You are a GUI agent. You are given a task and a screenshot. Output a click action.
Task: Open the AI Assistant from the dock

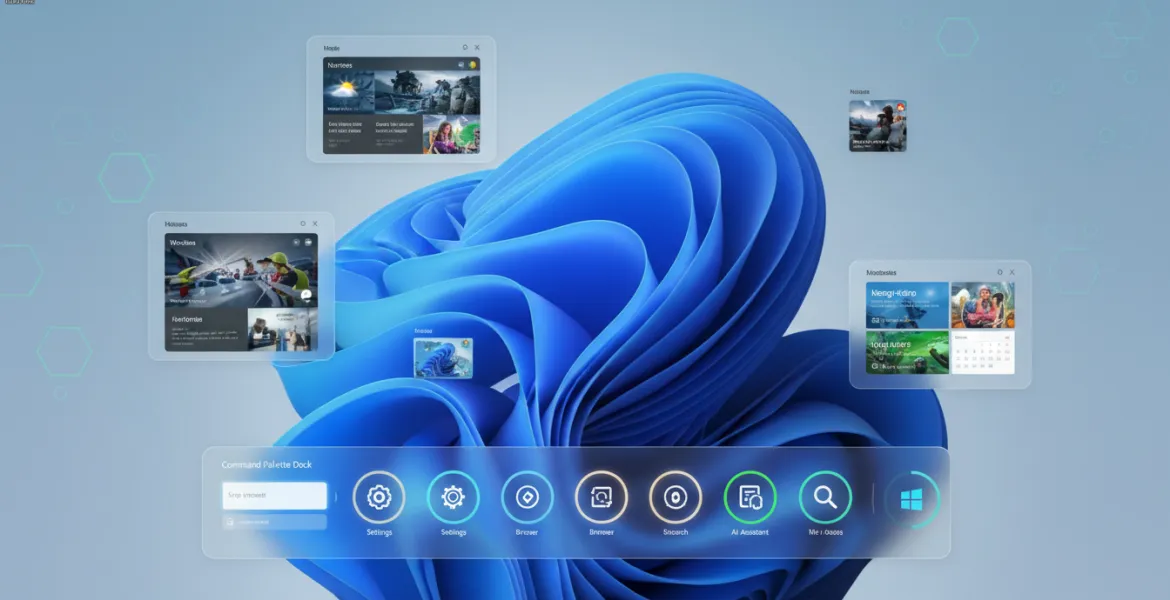point(749,495)
